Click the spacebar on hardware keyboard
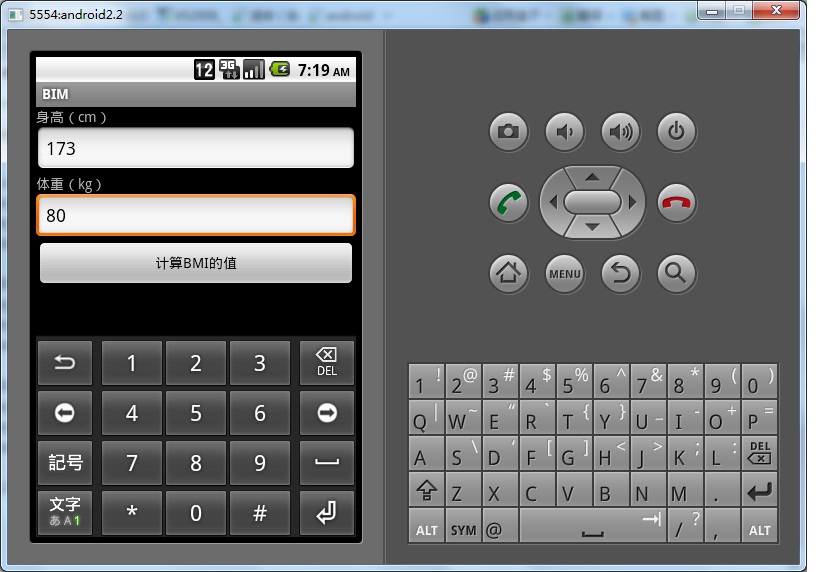The image size is (819, 572). tap(592, 526)
